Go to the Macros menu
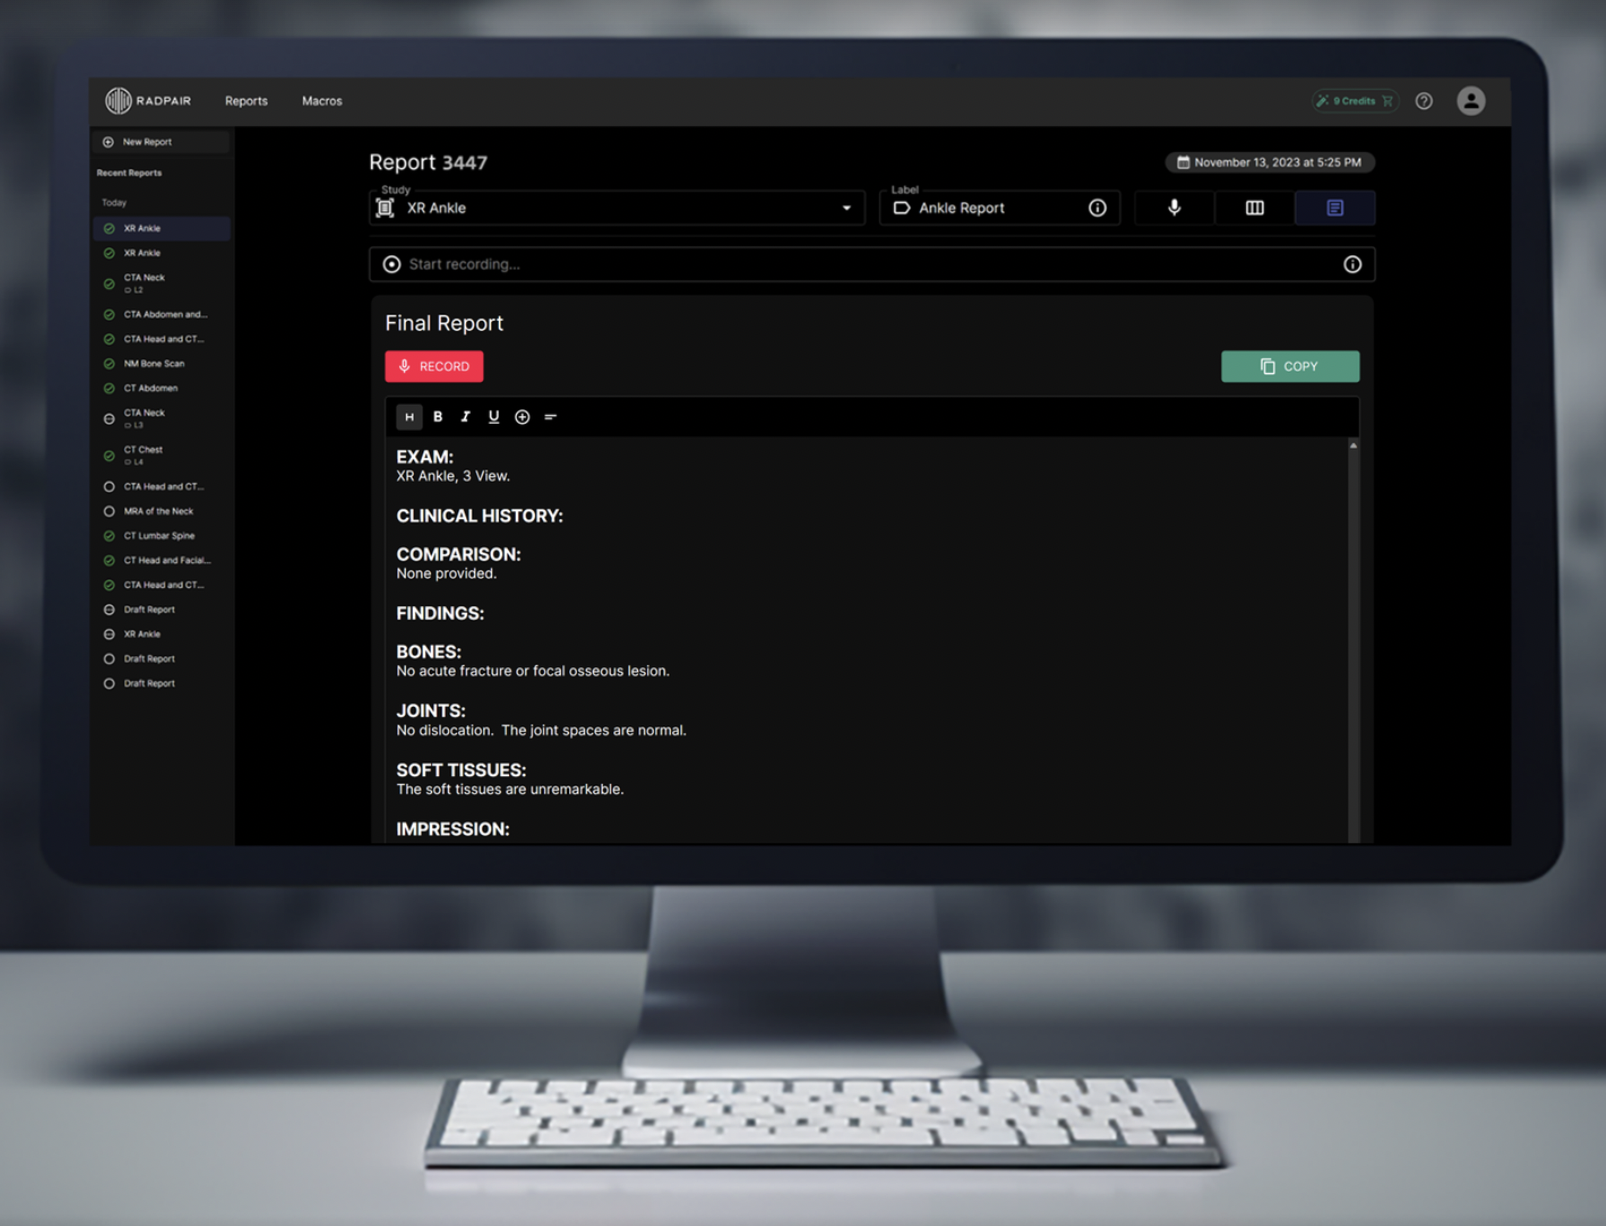Viewport: 1606px width, 1226px height. (322, 101)
